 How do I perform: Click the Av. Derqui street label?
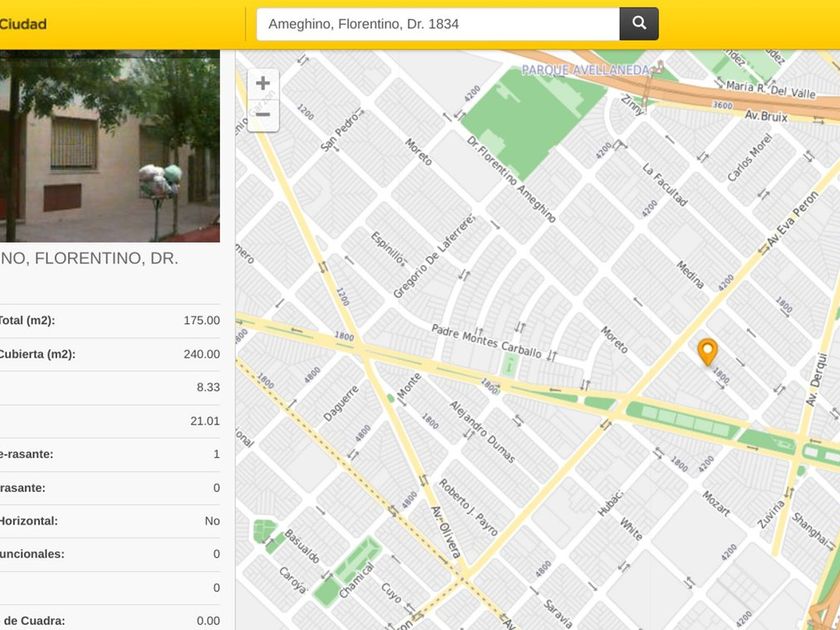(814, 379)
